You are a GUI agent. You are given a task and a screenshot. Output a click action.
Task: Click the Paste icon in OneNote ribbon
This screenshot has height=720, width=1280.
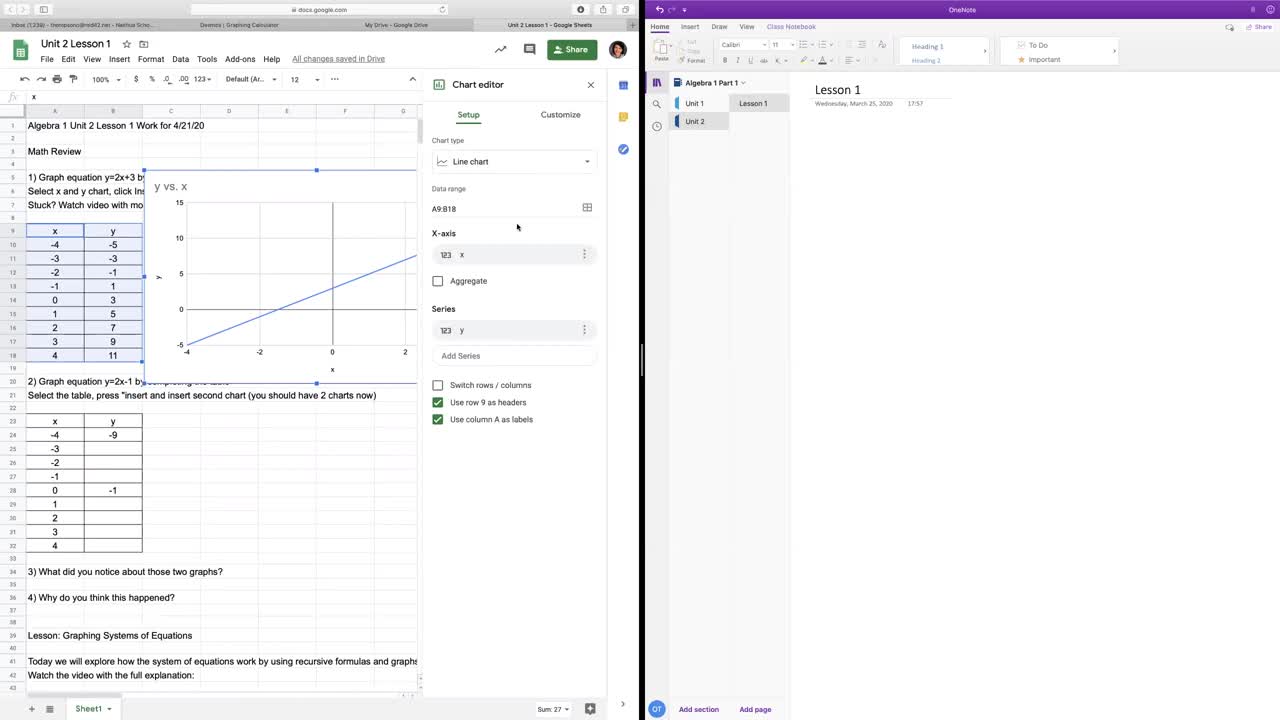(661, 50)
